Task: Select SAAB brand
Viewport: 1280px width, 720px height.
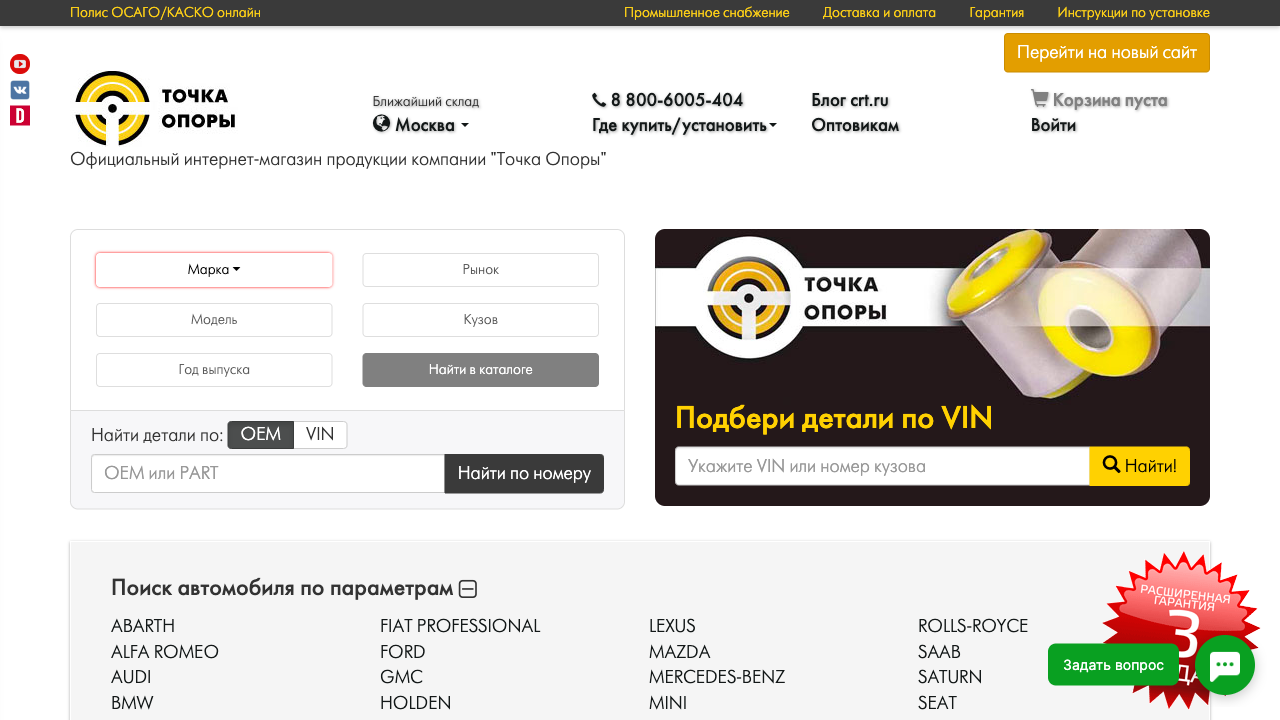Action: coord(939,652)
